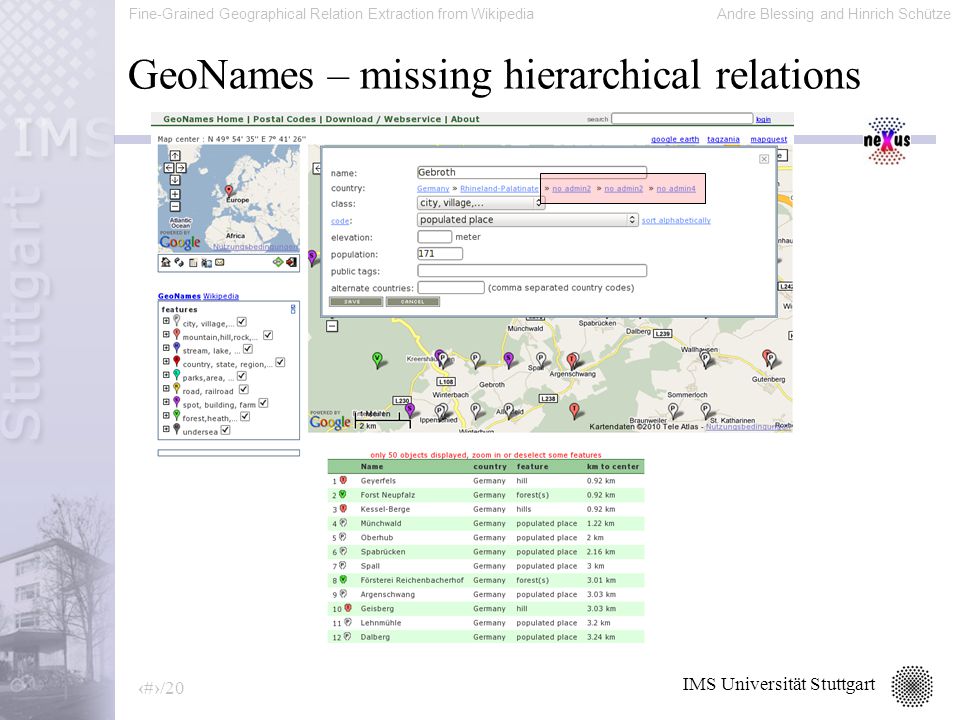This screenshot has width=960, height=720.
Task: Zoom in on mini map plus icon
Action: pos(175,194)
